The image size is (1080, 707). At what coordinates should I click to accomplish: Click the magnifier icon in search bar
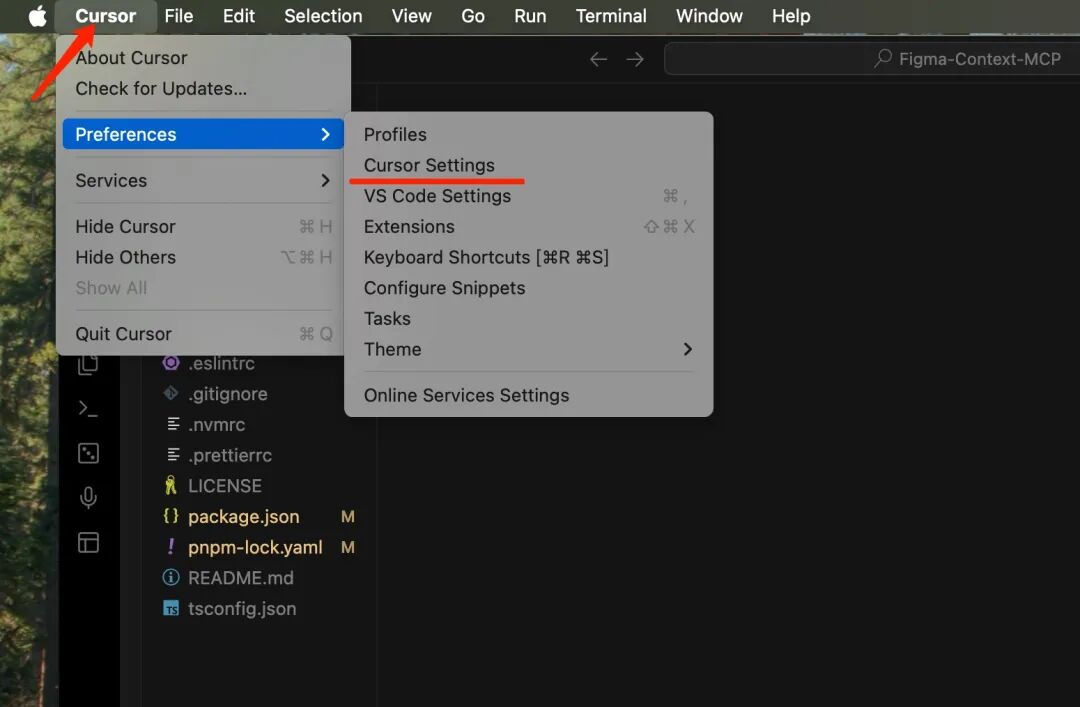point(883,58)
